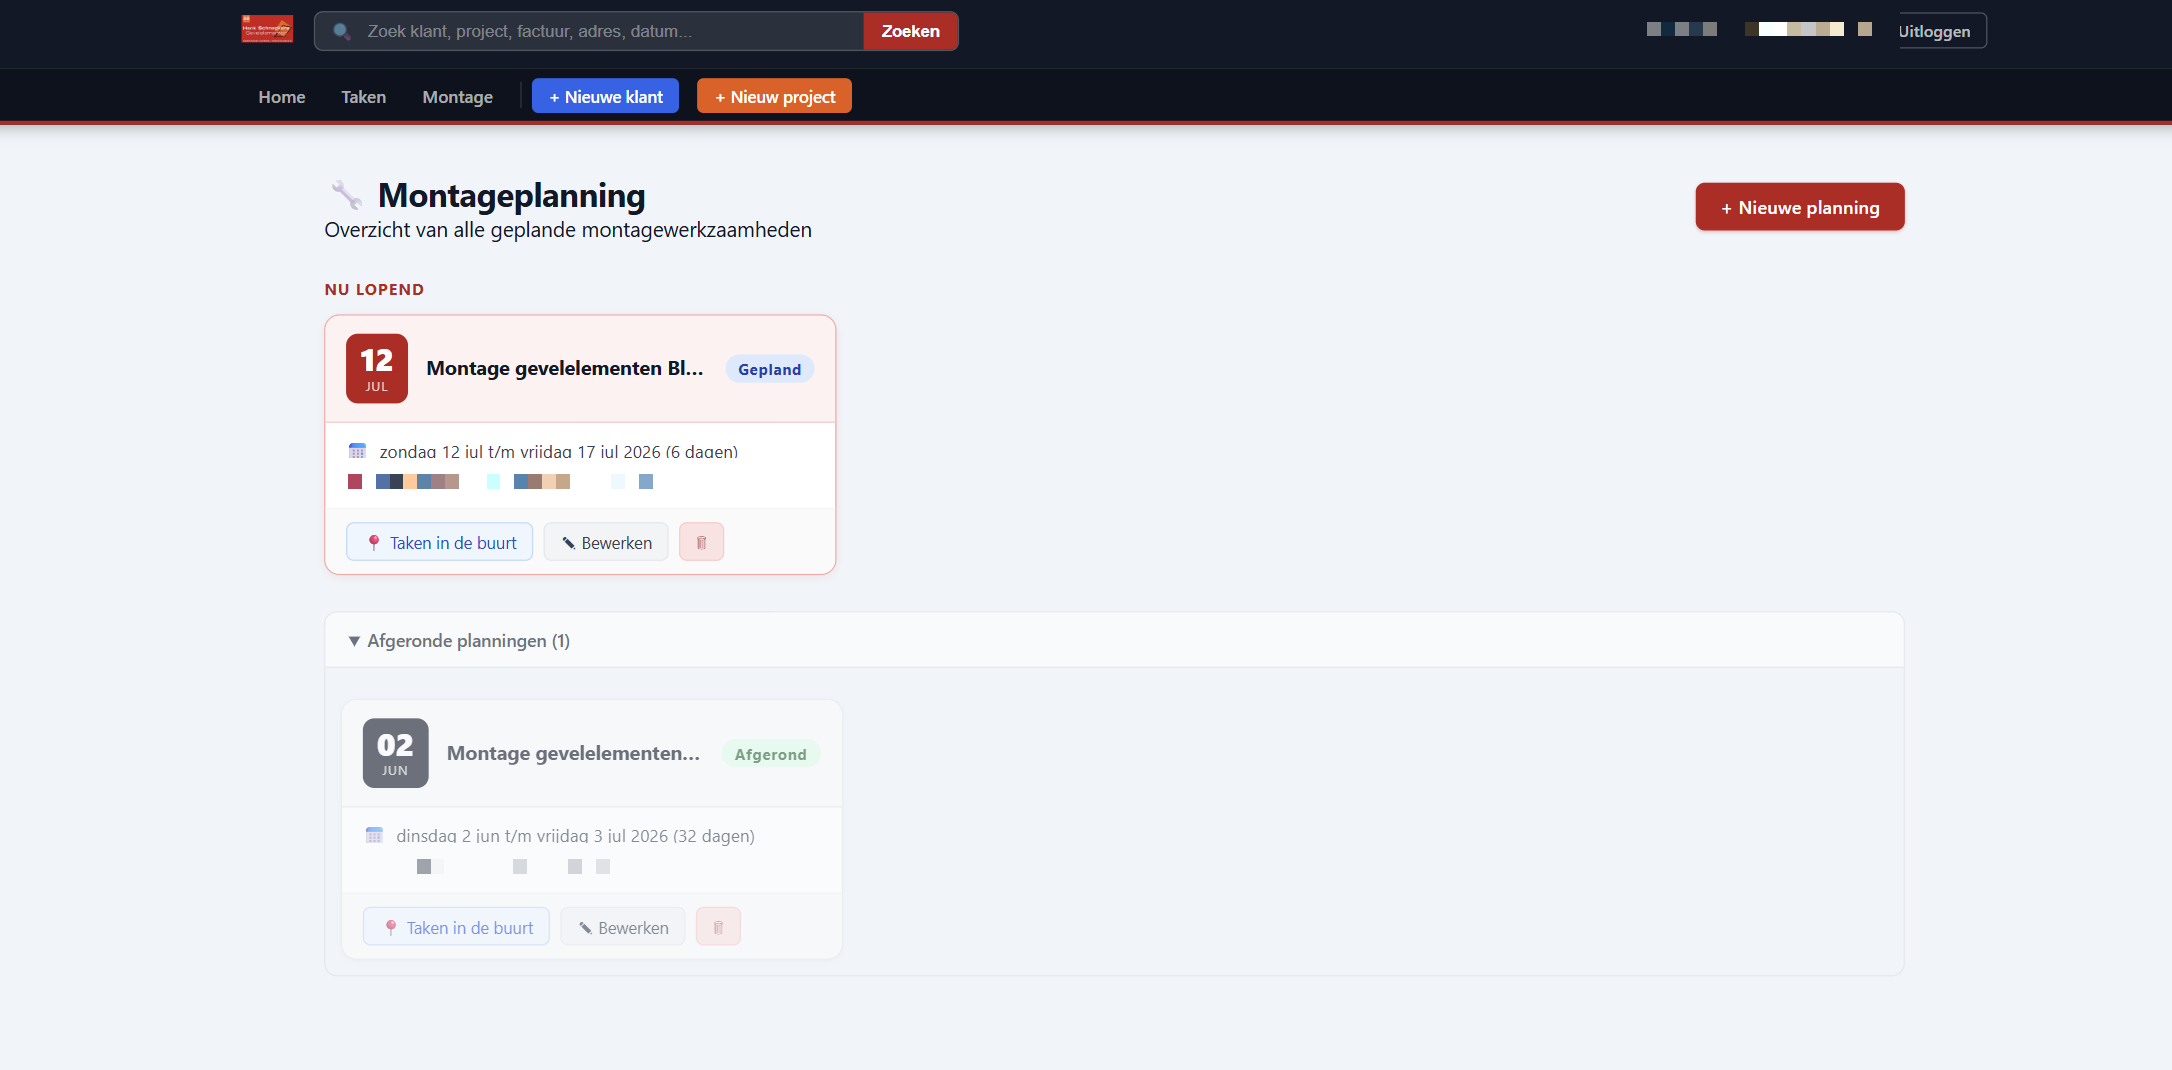Open the Taken menu item

pos(363,97)
